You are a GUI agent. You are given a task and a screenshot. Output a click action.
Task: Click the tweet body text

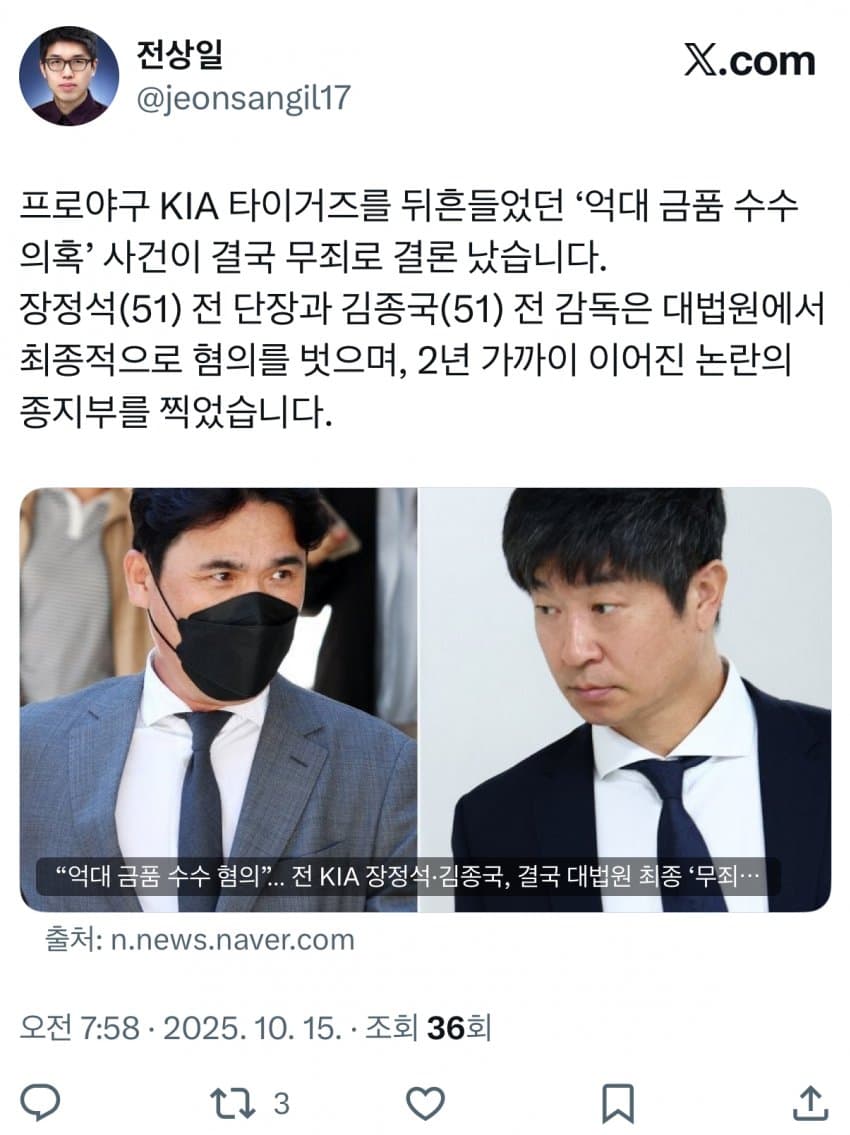click(423, 309)
